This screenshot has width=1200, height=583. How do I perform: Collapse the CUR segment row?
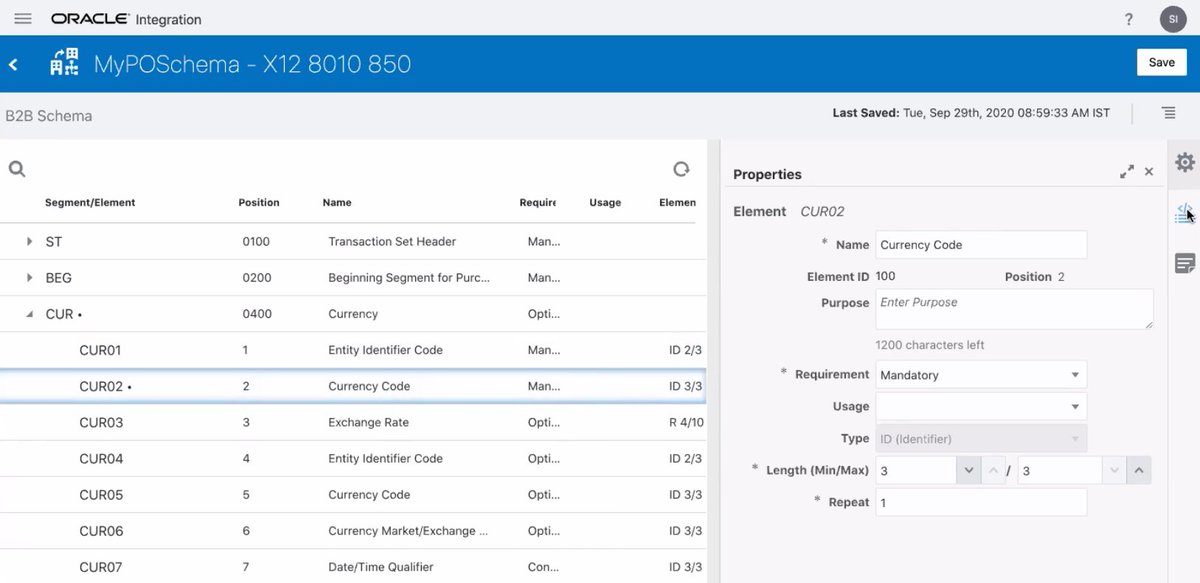tap(29, 314)
